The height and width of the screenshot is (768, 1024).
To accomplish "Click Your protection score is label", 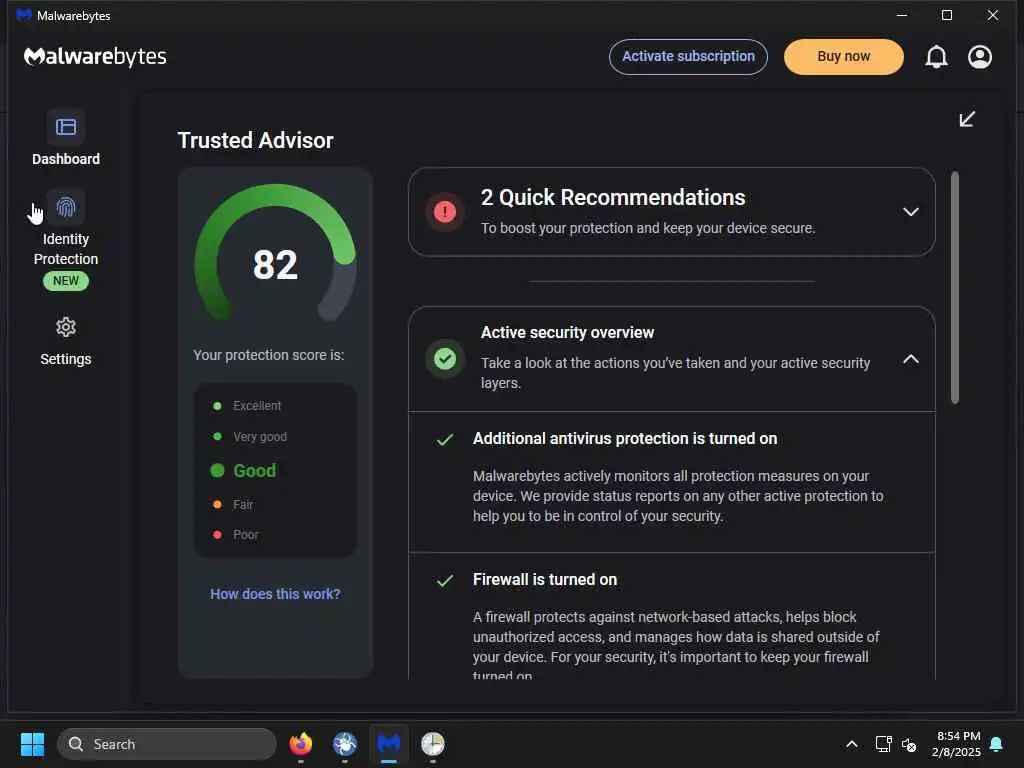I will click(268, 355).
